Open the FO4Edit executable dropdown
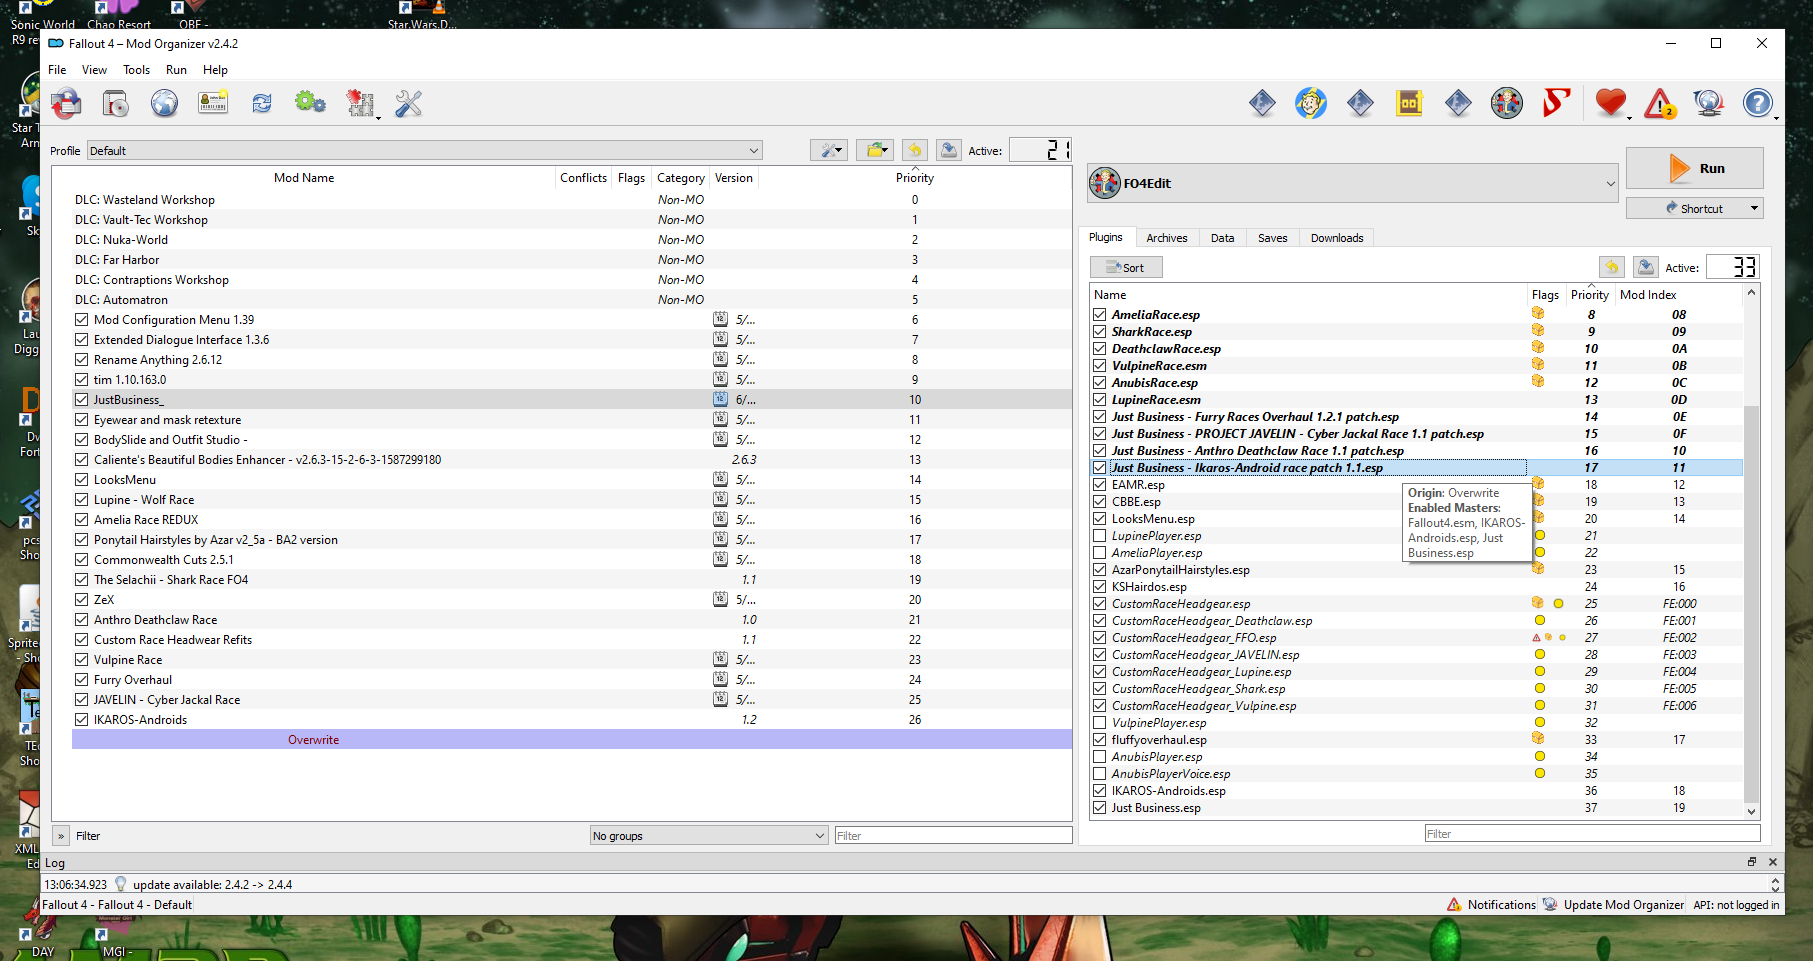The width and height of the screenshot is (1813, 961). pyautogui.click(x=1353, y=183)
